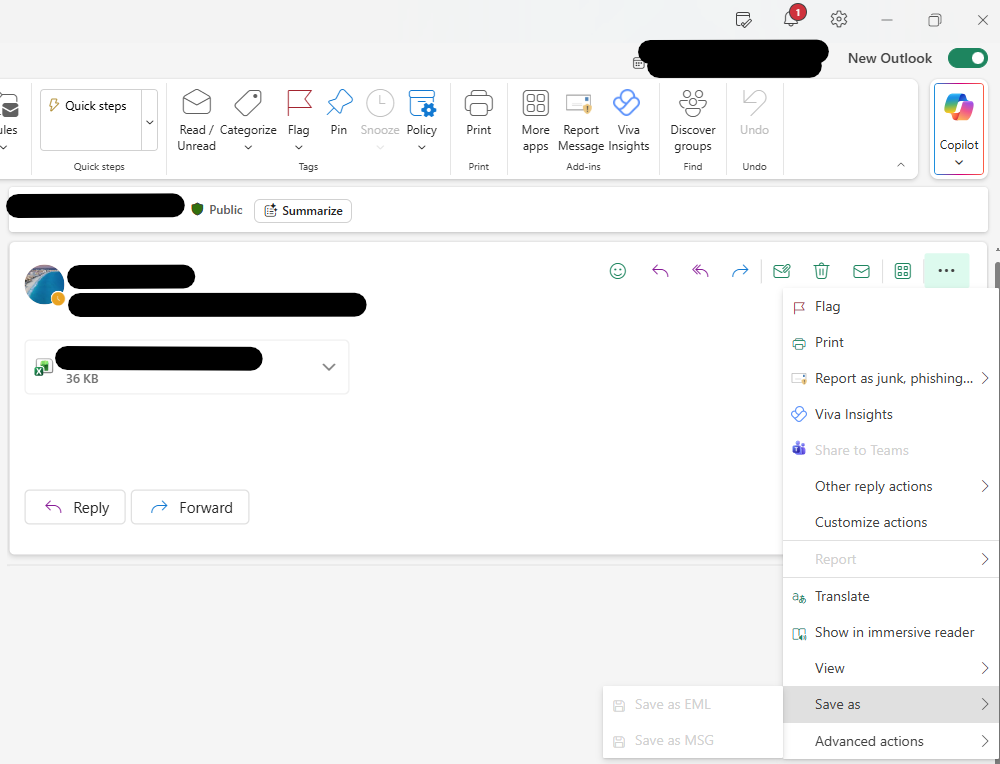Click the smiley React icon
Viewport: 1000px width, 764px height.
coord(617,271)
